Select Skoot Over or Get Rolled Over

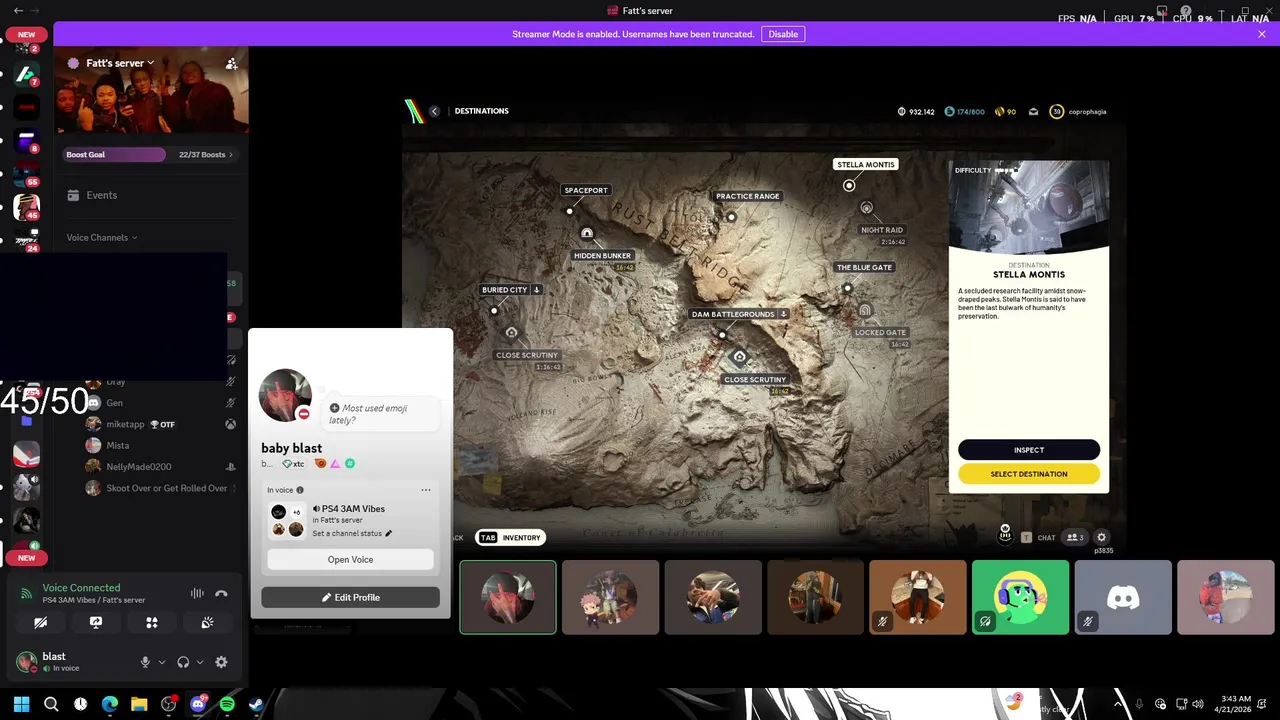pos(166,488)
